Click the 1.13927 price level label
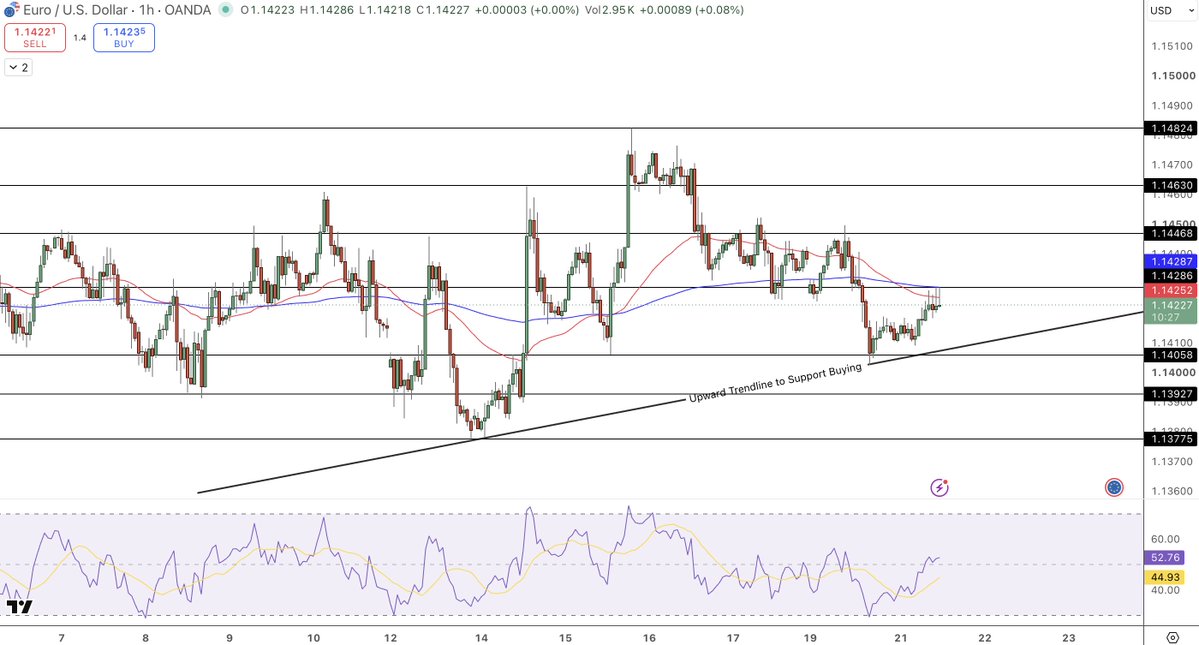The height and width of the screenshot is (645, 1199). tap(1171, 394)
